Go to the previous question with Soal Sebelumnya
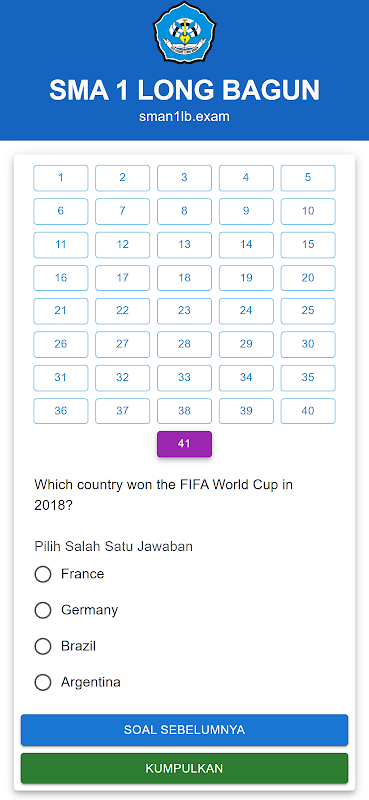 click(184, 730)
